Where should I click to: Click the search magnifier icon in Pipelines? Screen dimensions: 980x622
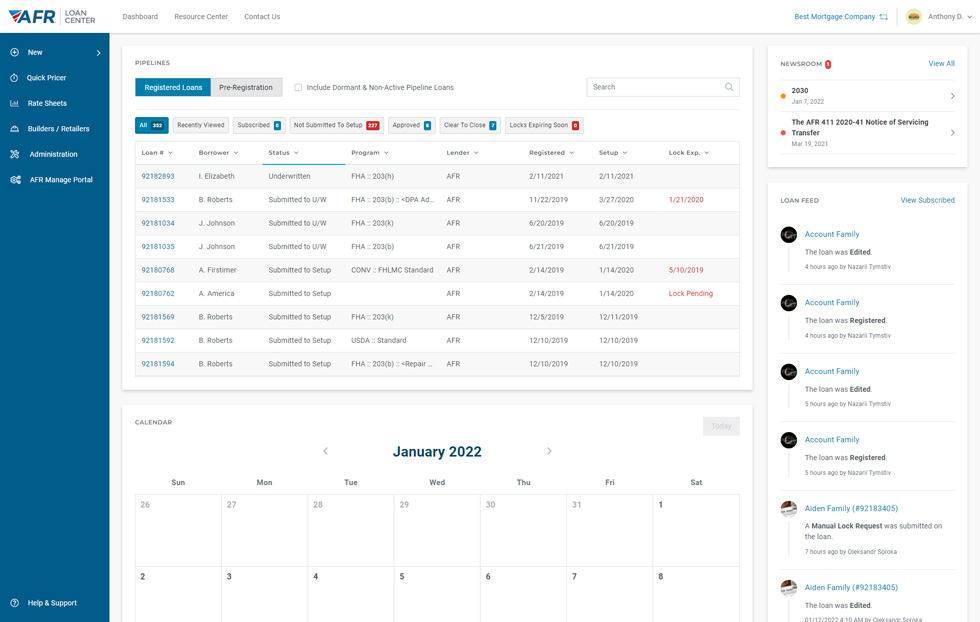[x=729, y=87]
